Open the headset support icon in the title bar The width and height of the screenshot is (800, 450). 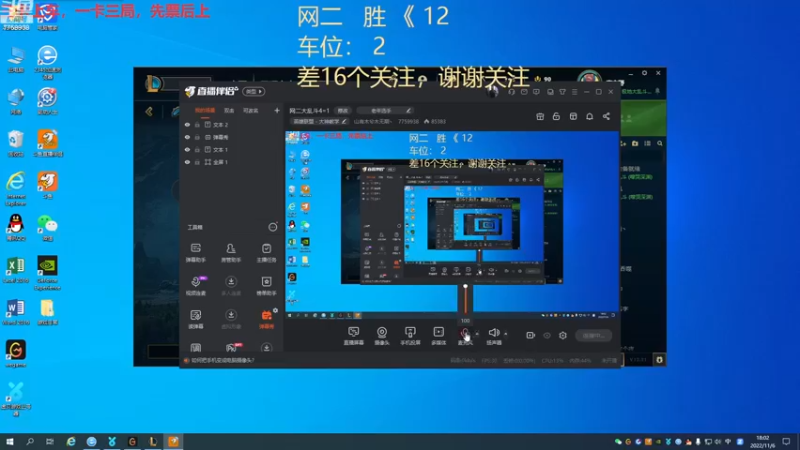pyautogui.click(x=512, y=92)
